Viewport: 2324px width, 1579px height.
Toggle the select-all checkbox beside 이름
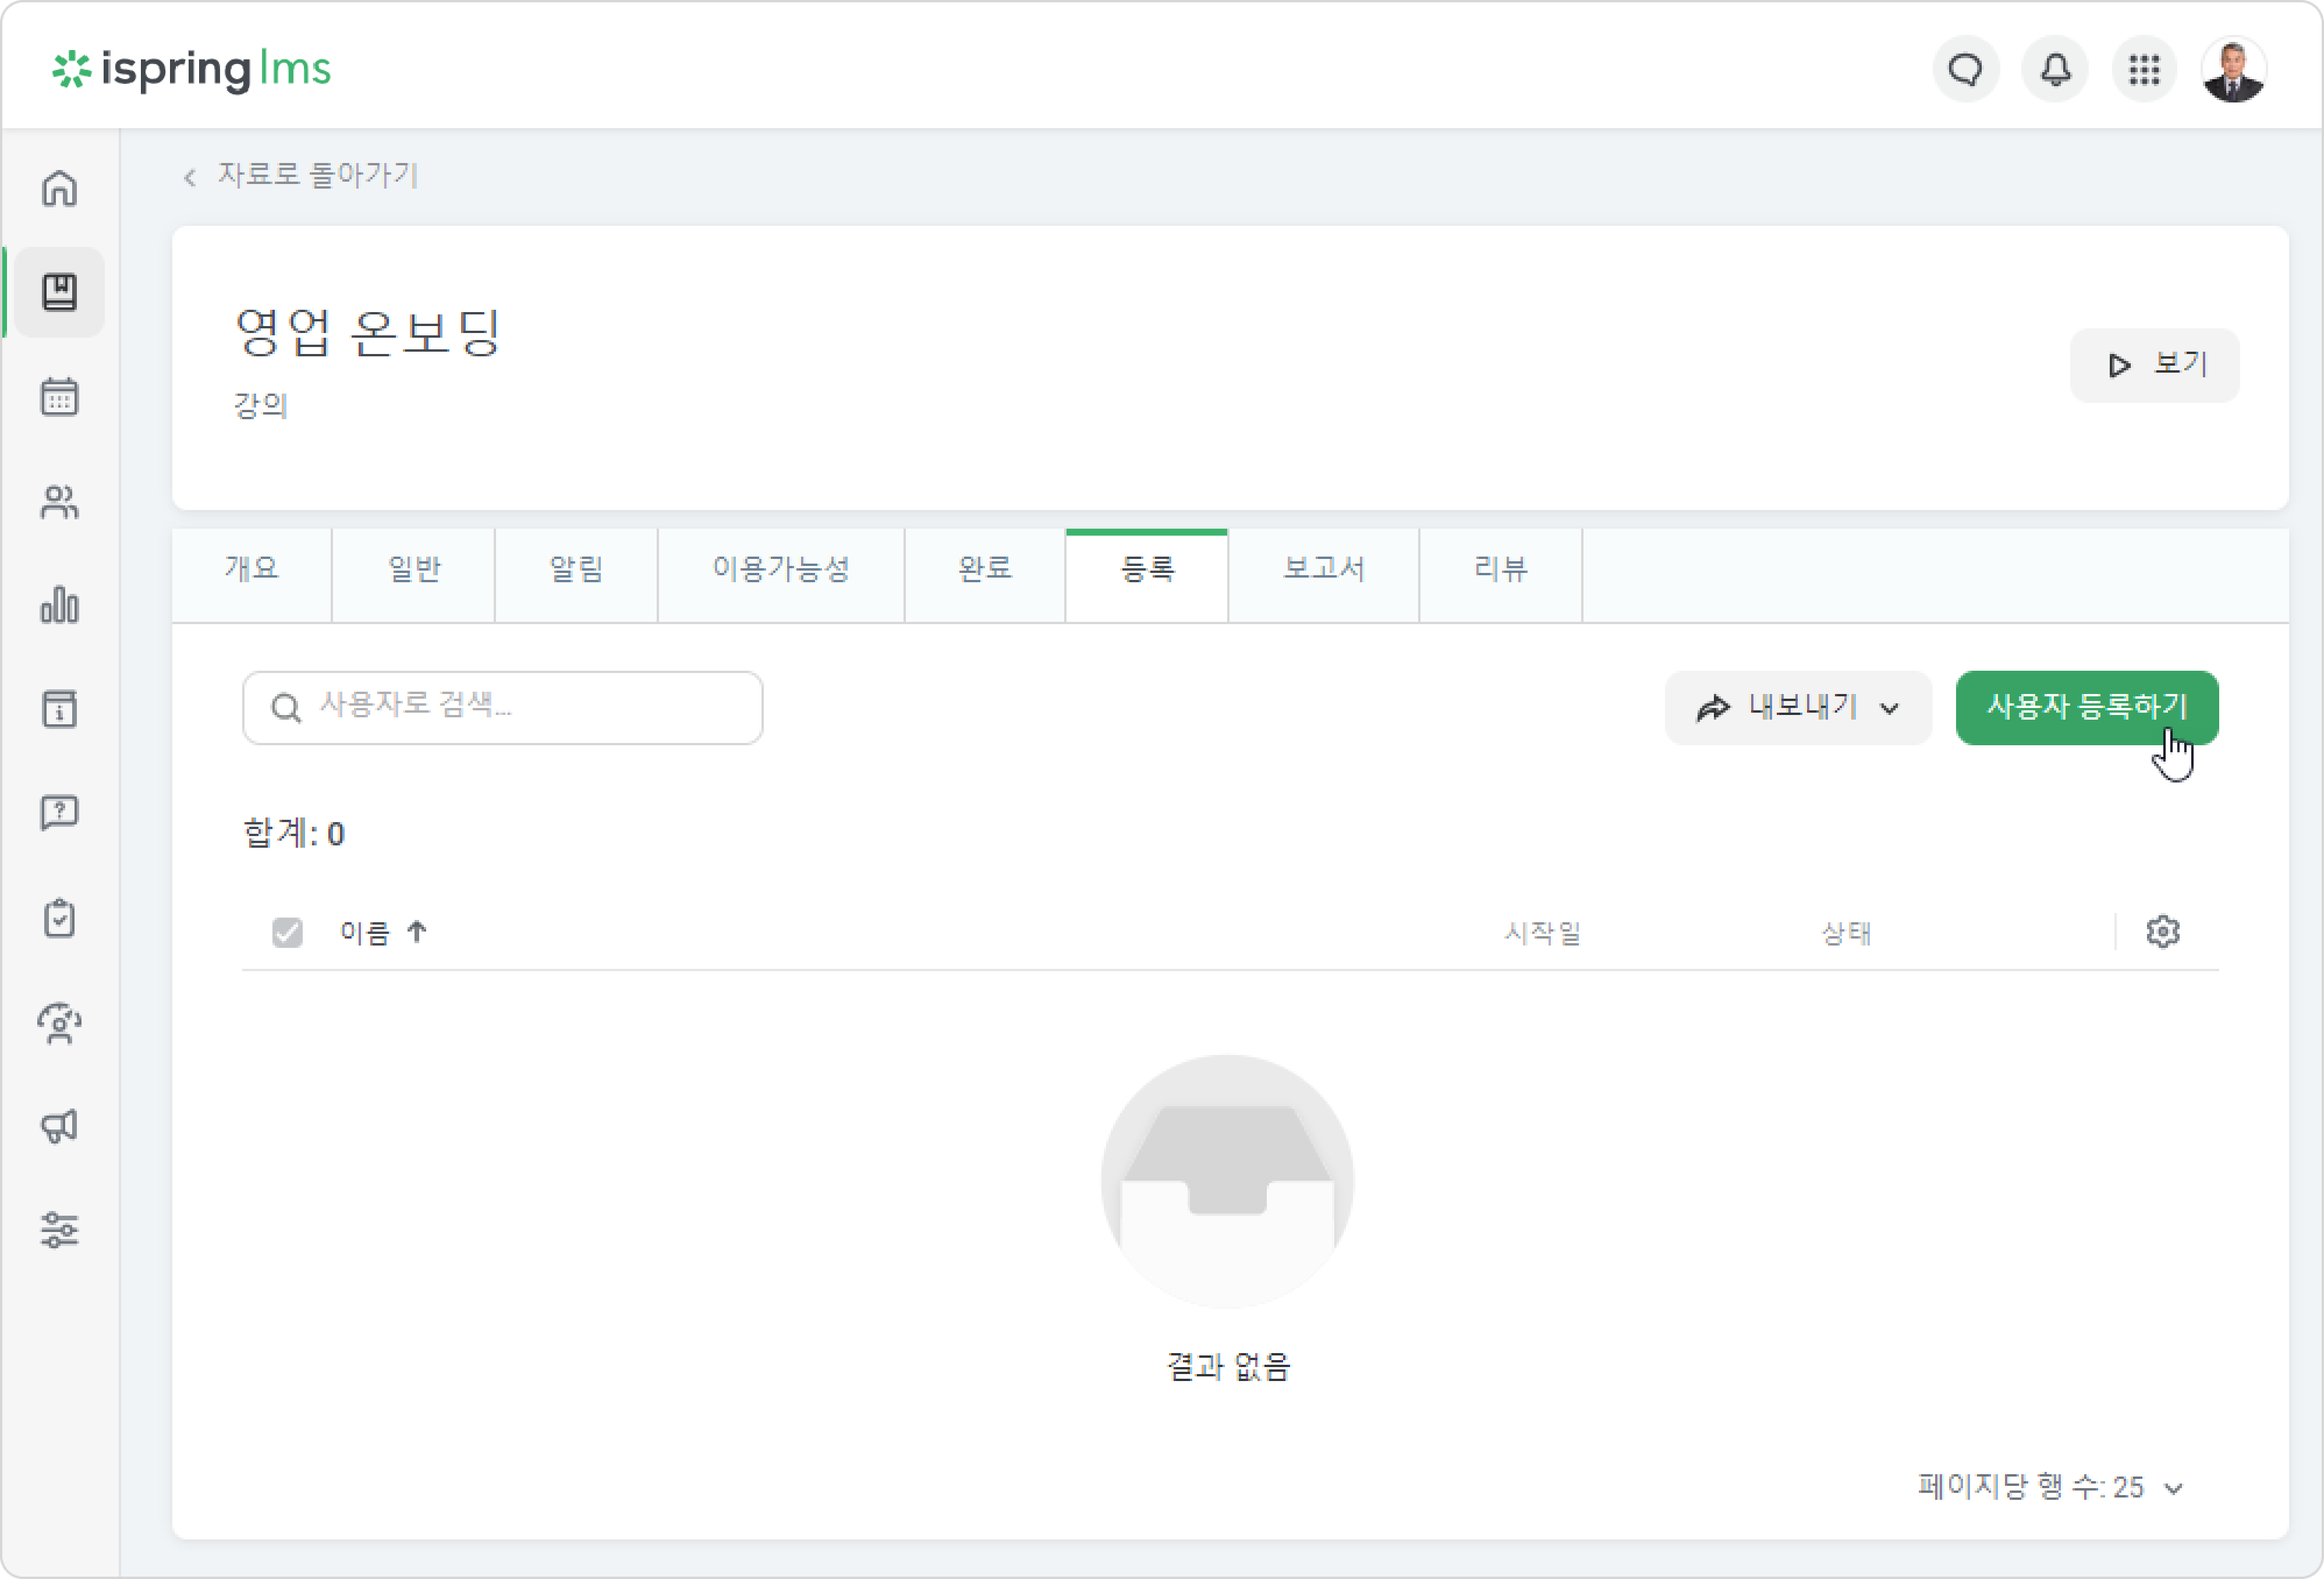tap(287, 933)
